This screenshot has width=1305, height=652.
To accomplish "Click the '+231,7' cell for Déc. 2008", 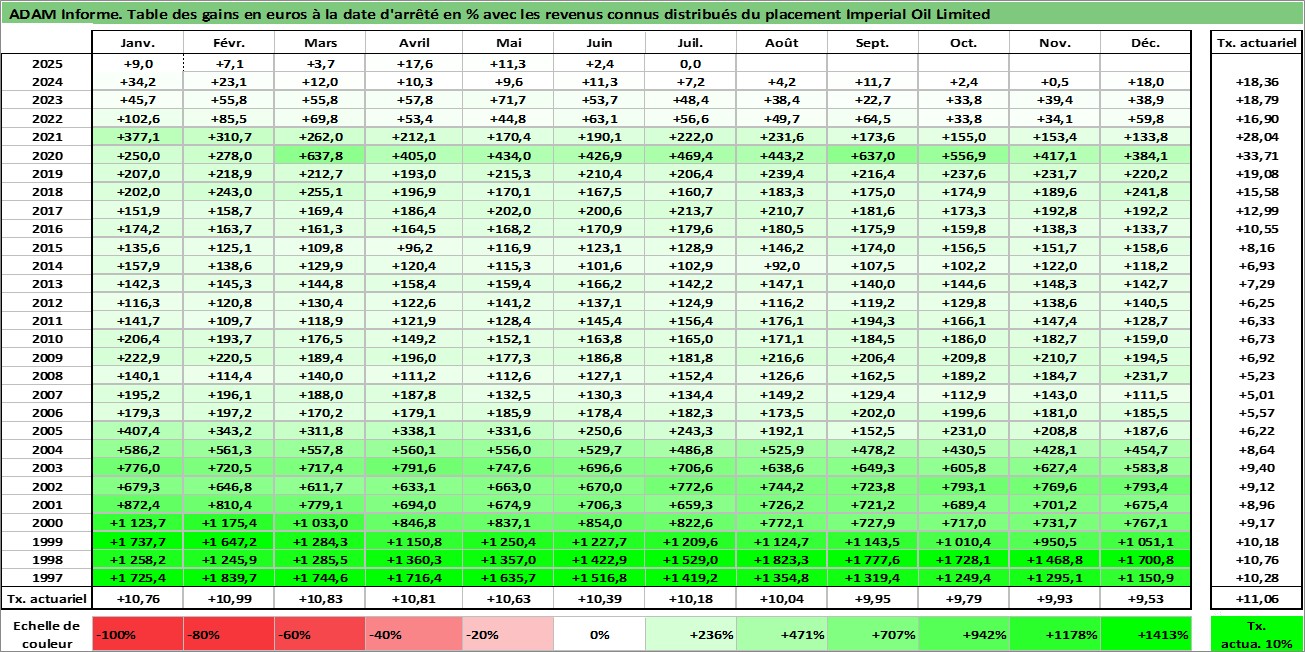I will click(x=1144, y=376).
